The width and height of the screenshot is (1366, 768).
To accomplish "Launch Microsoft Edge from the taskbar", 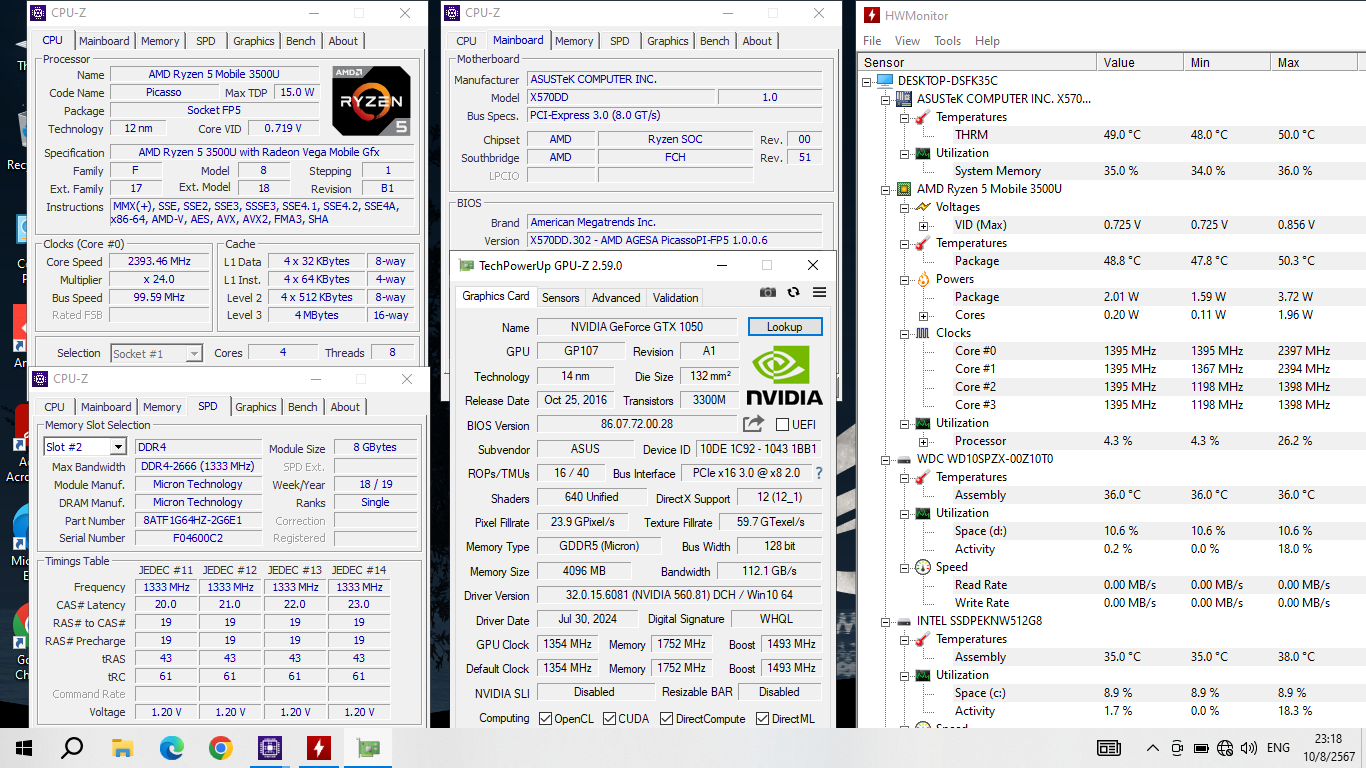I will click(x=171, y=747).
